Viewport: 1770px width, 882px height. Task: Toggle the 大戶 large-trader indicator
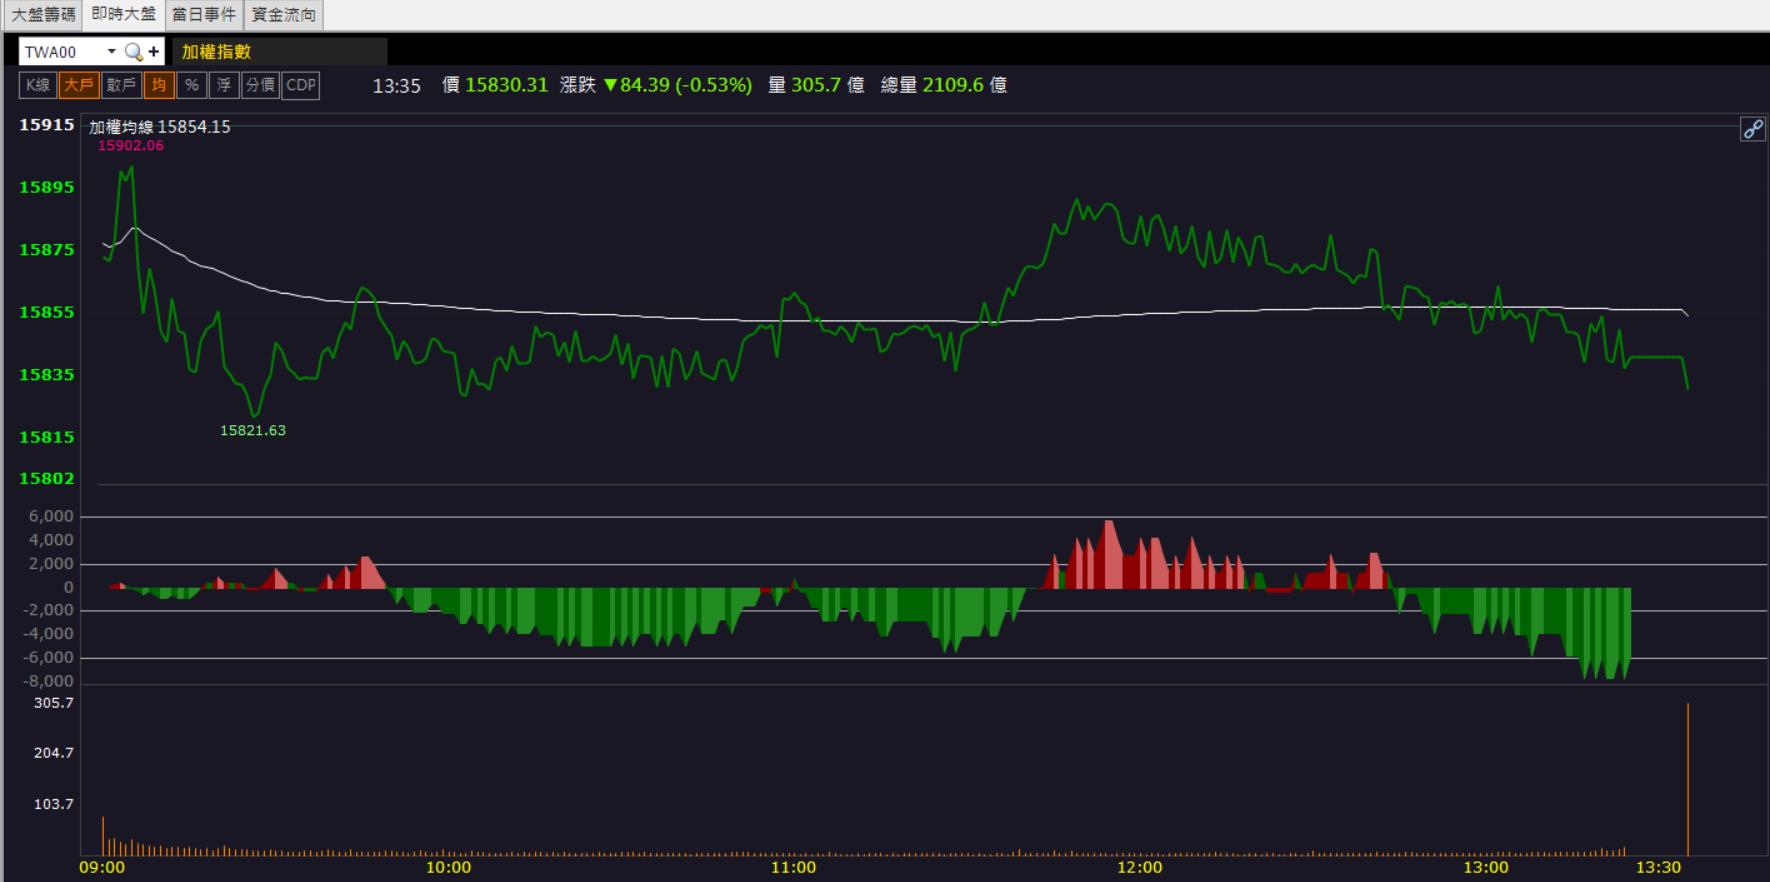click(x=78, y=85)
